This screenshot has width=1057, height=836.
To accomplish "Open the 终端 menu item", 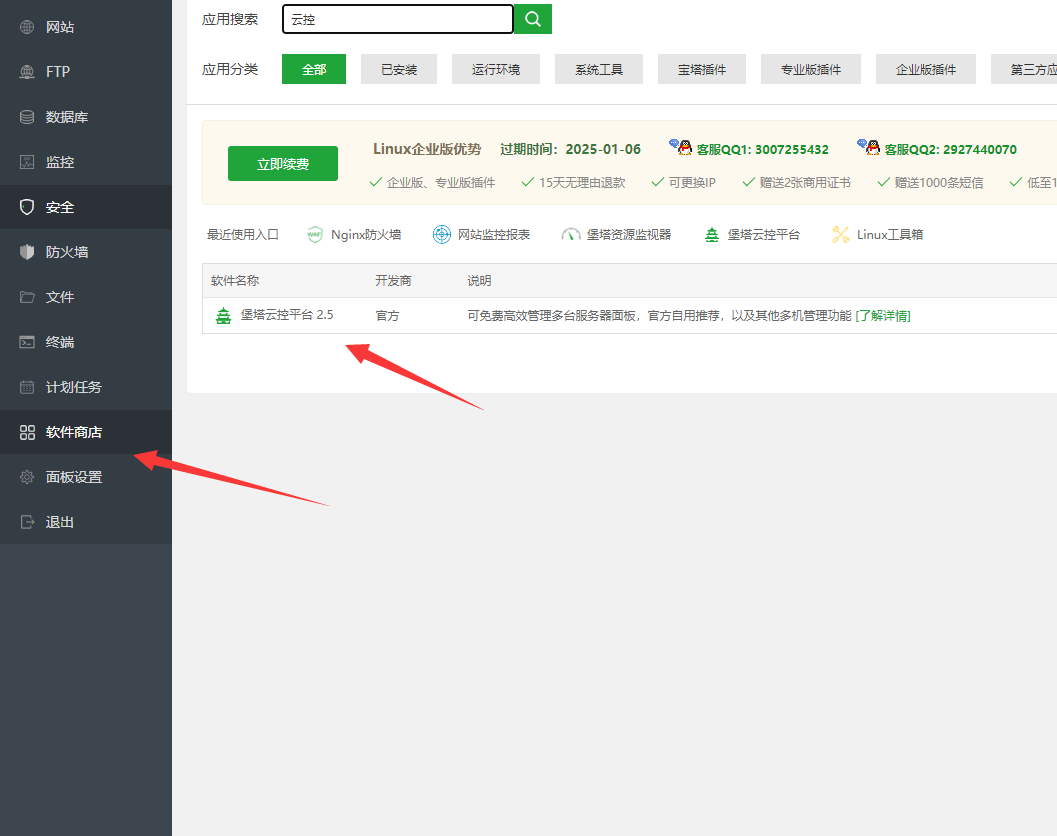I will click(x=86, y=342).
